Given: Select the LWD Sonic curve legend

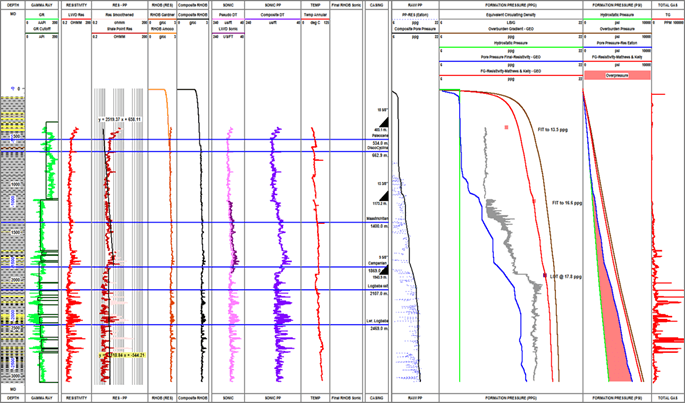Looking at the screenshot, I should [228, 29].
